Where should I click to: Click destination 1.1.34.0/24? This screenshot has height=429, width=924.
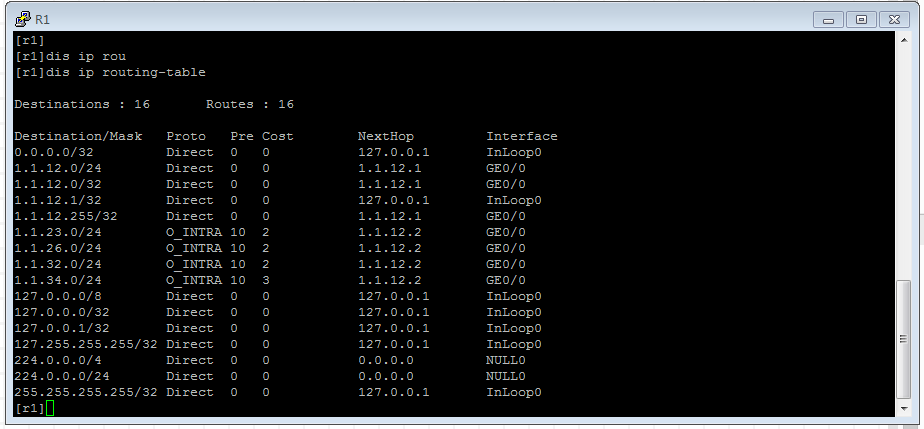[58, 280]
